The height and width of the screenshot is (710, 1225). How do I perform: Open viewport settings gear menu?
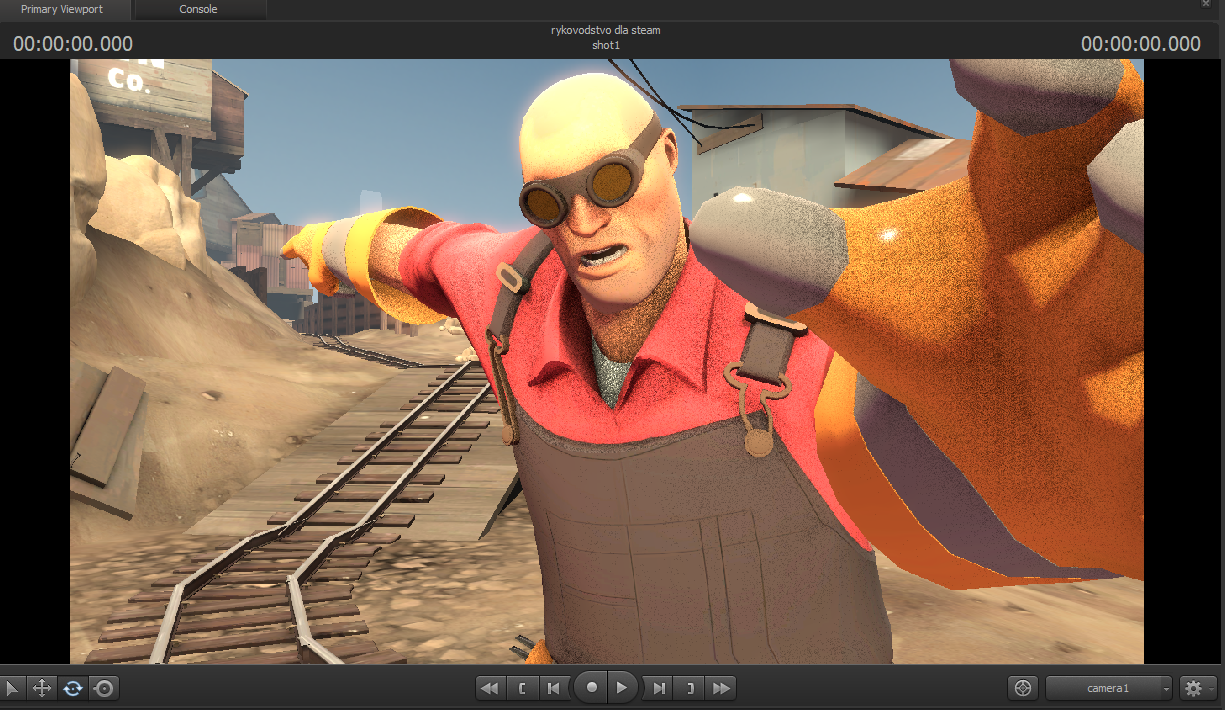[x=1195, y=688]
